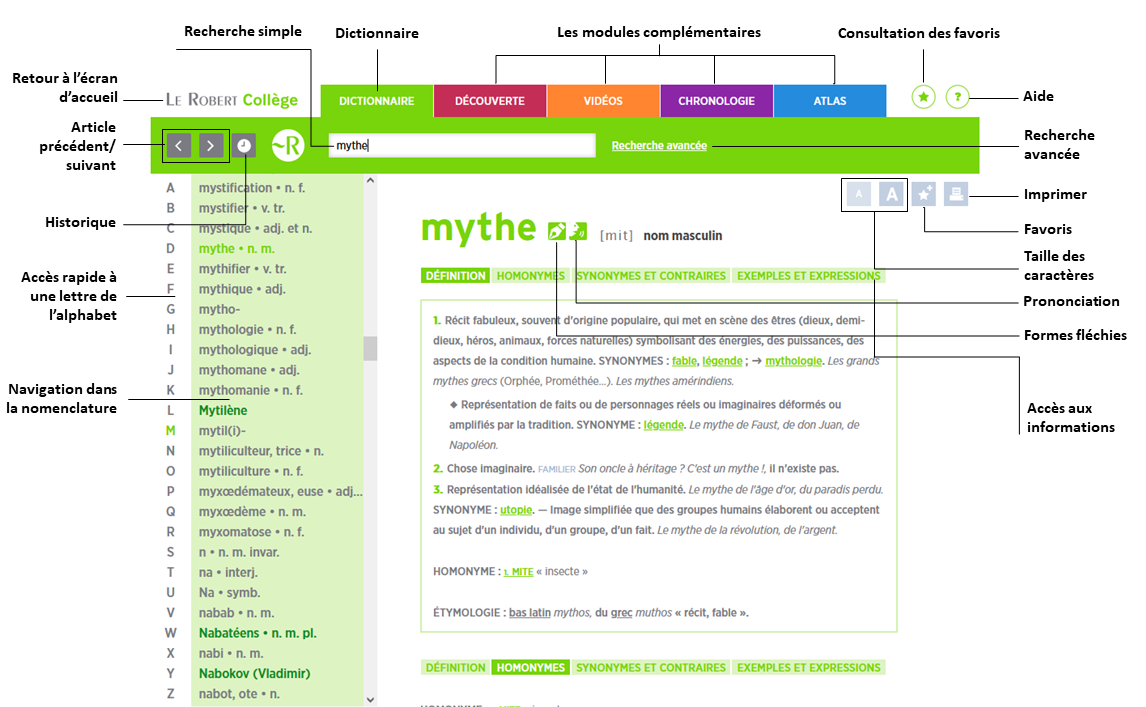1146x707 pixels.
Task: Follow the légende synonym link
Action: pyautogui.click(x=721, y=360)
